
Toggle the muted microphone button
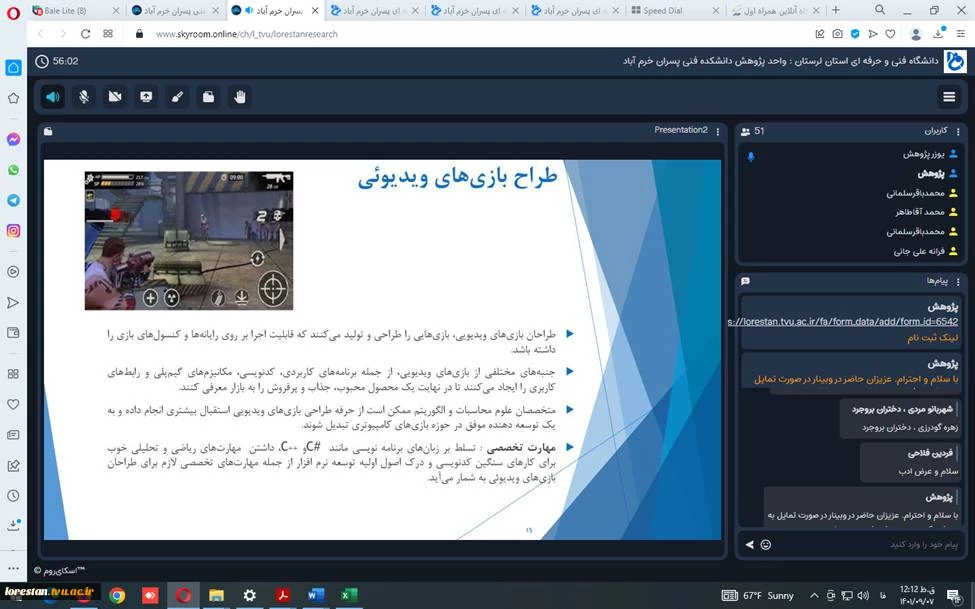(x=84, y=97)
